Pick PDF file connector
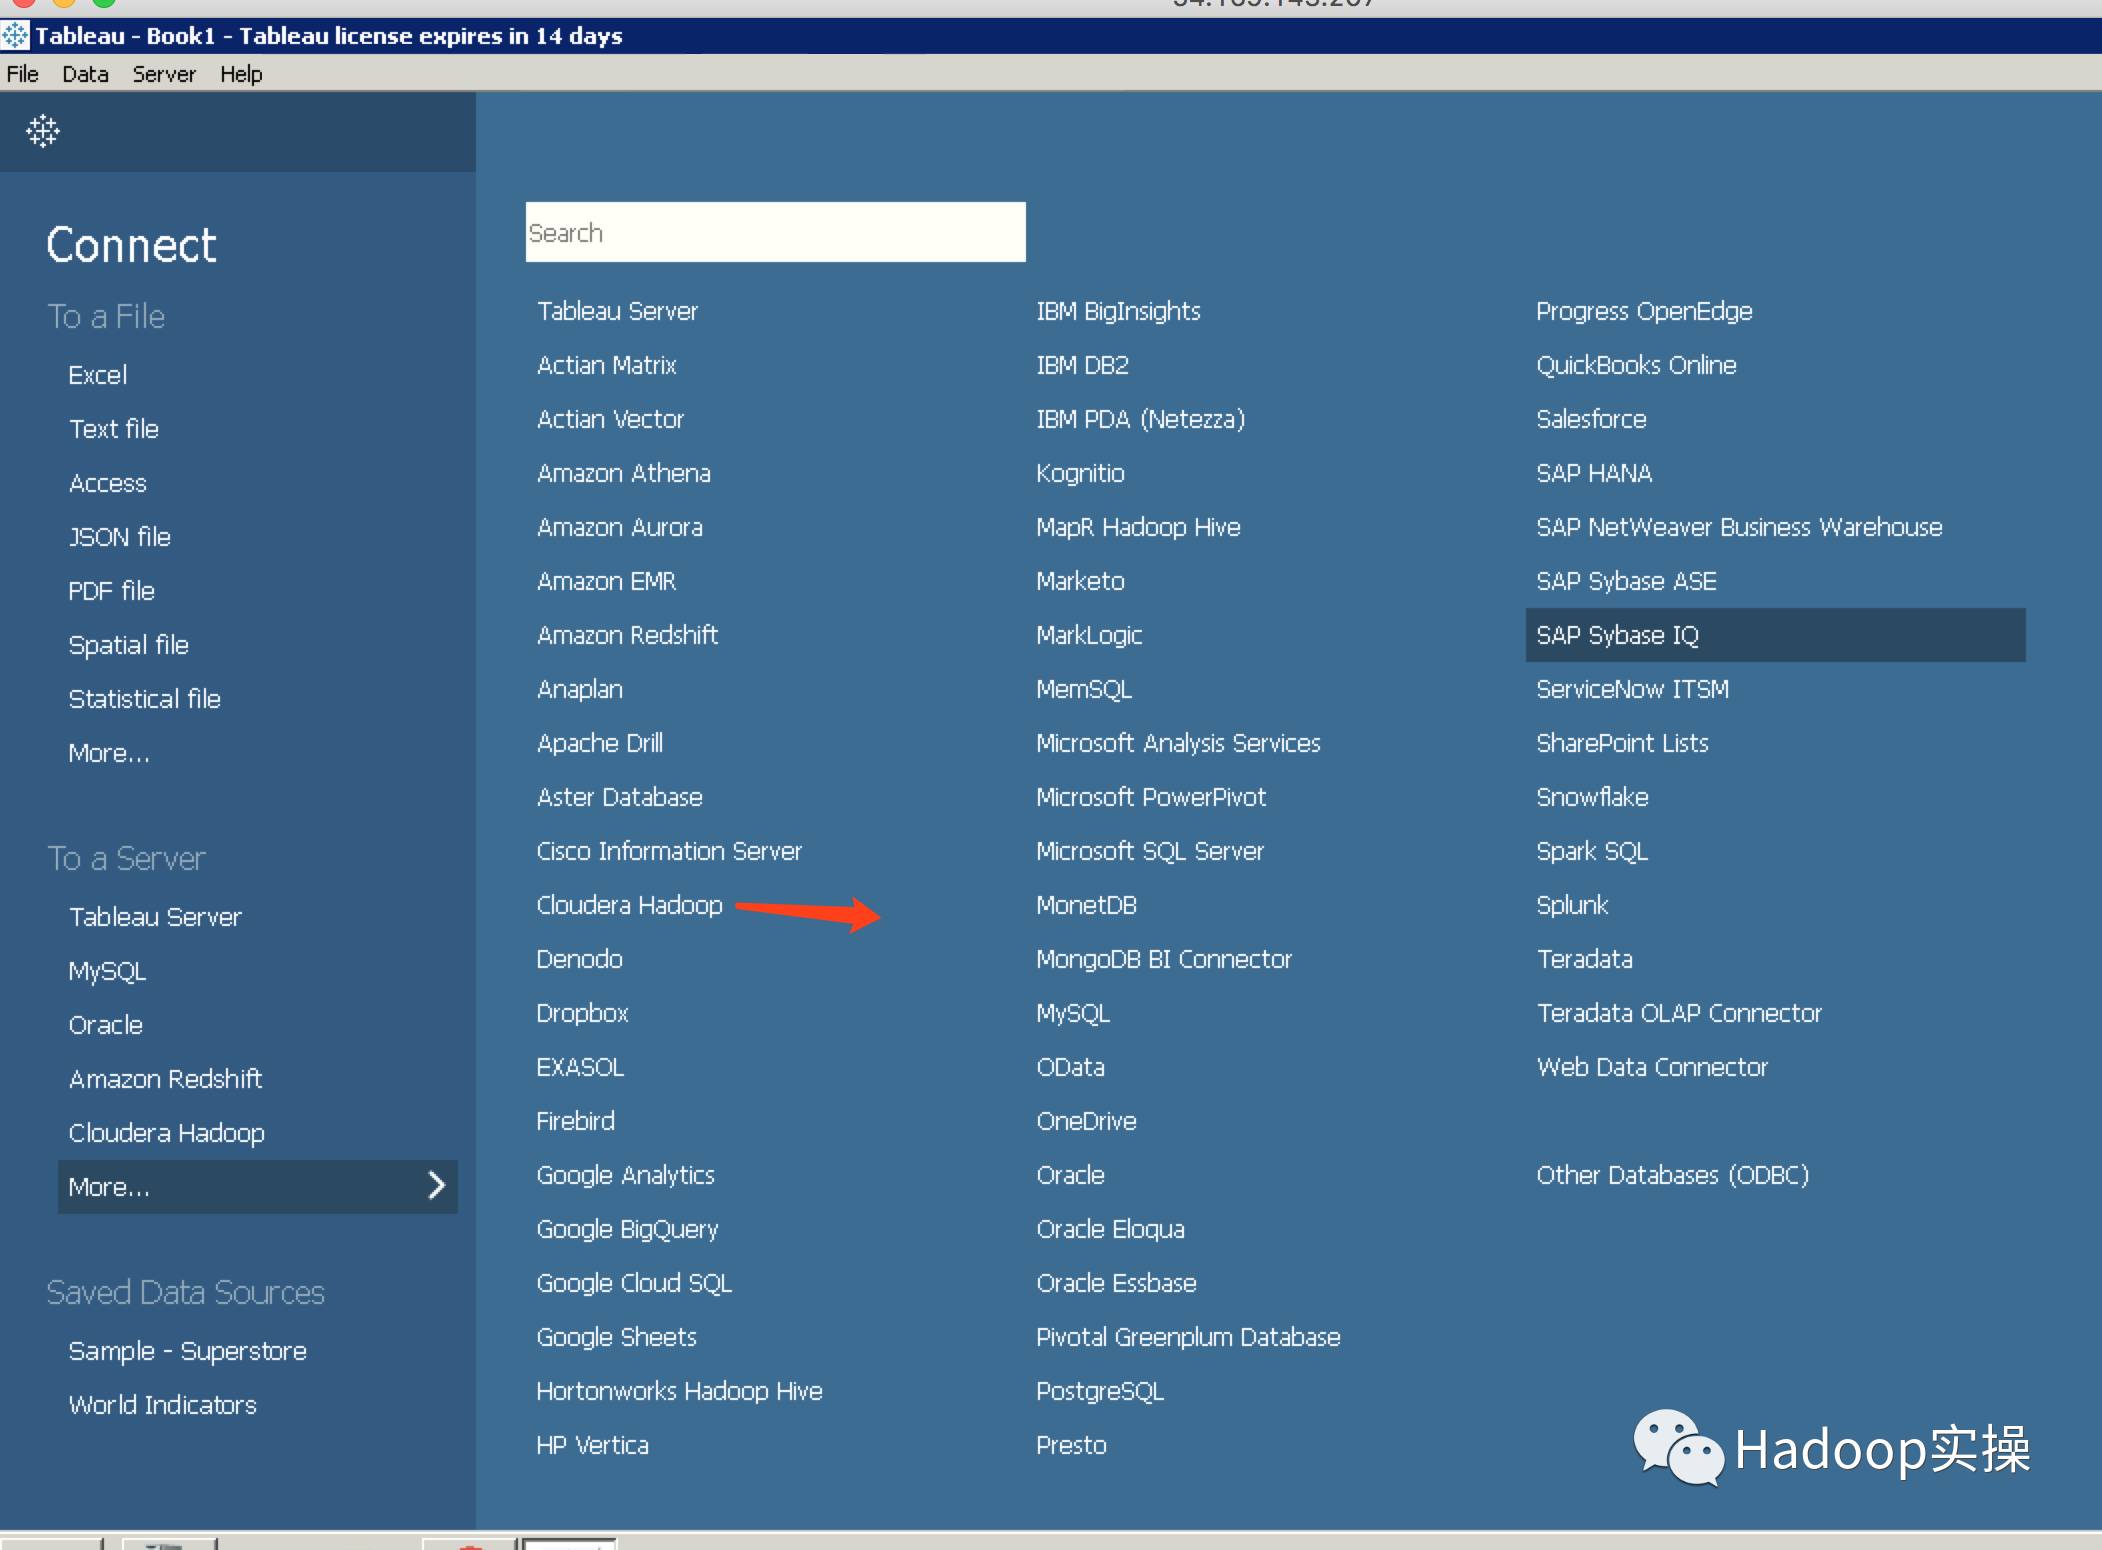Viewport: 2102px width, 1550px height. (112, 591)
